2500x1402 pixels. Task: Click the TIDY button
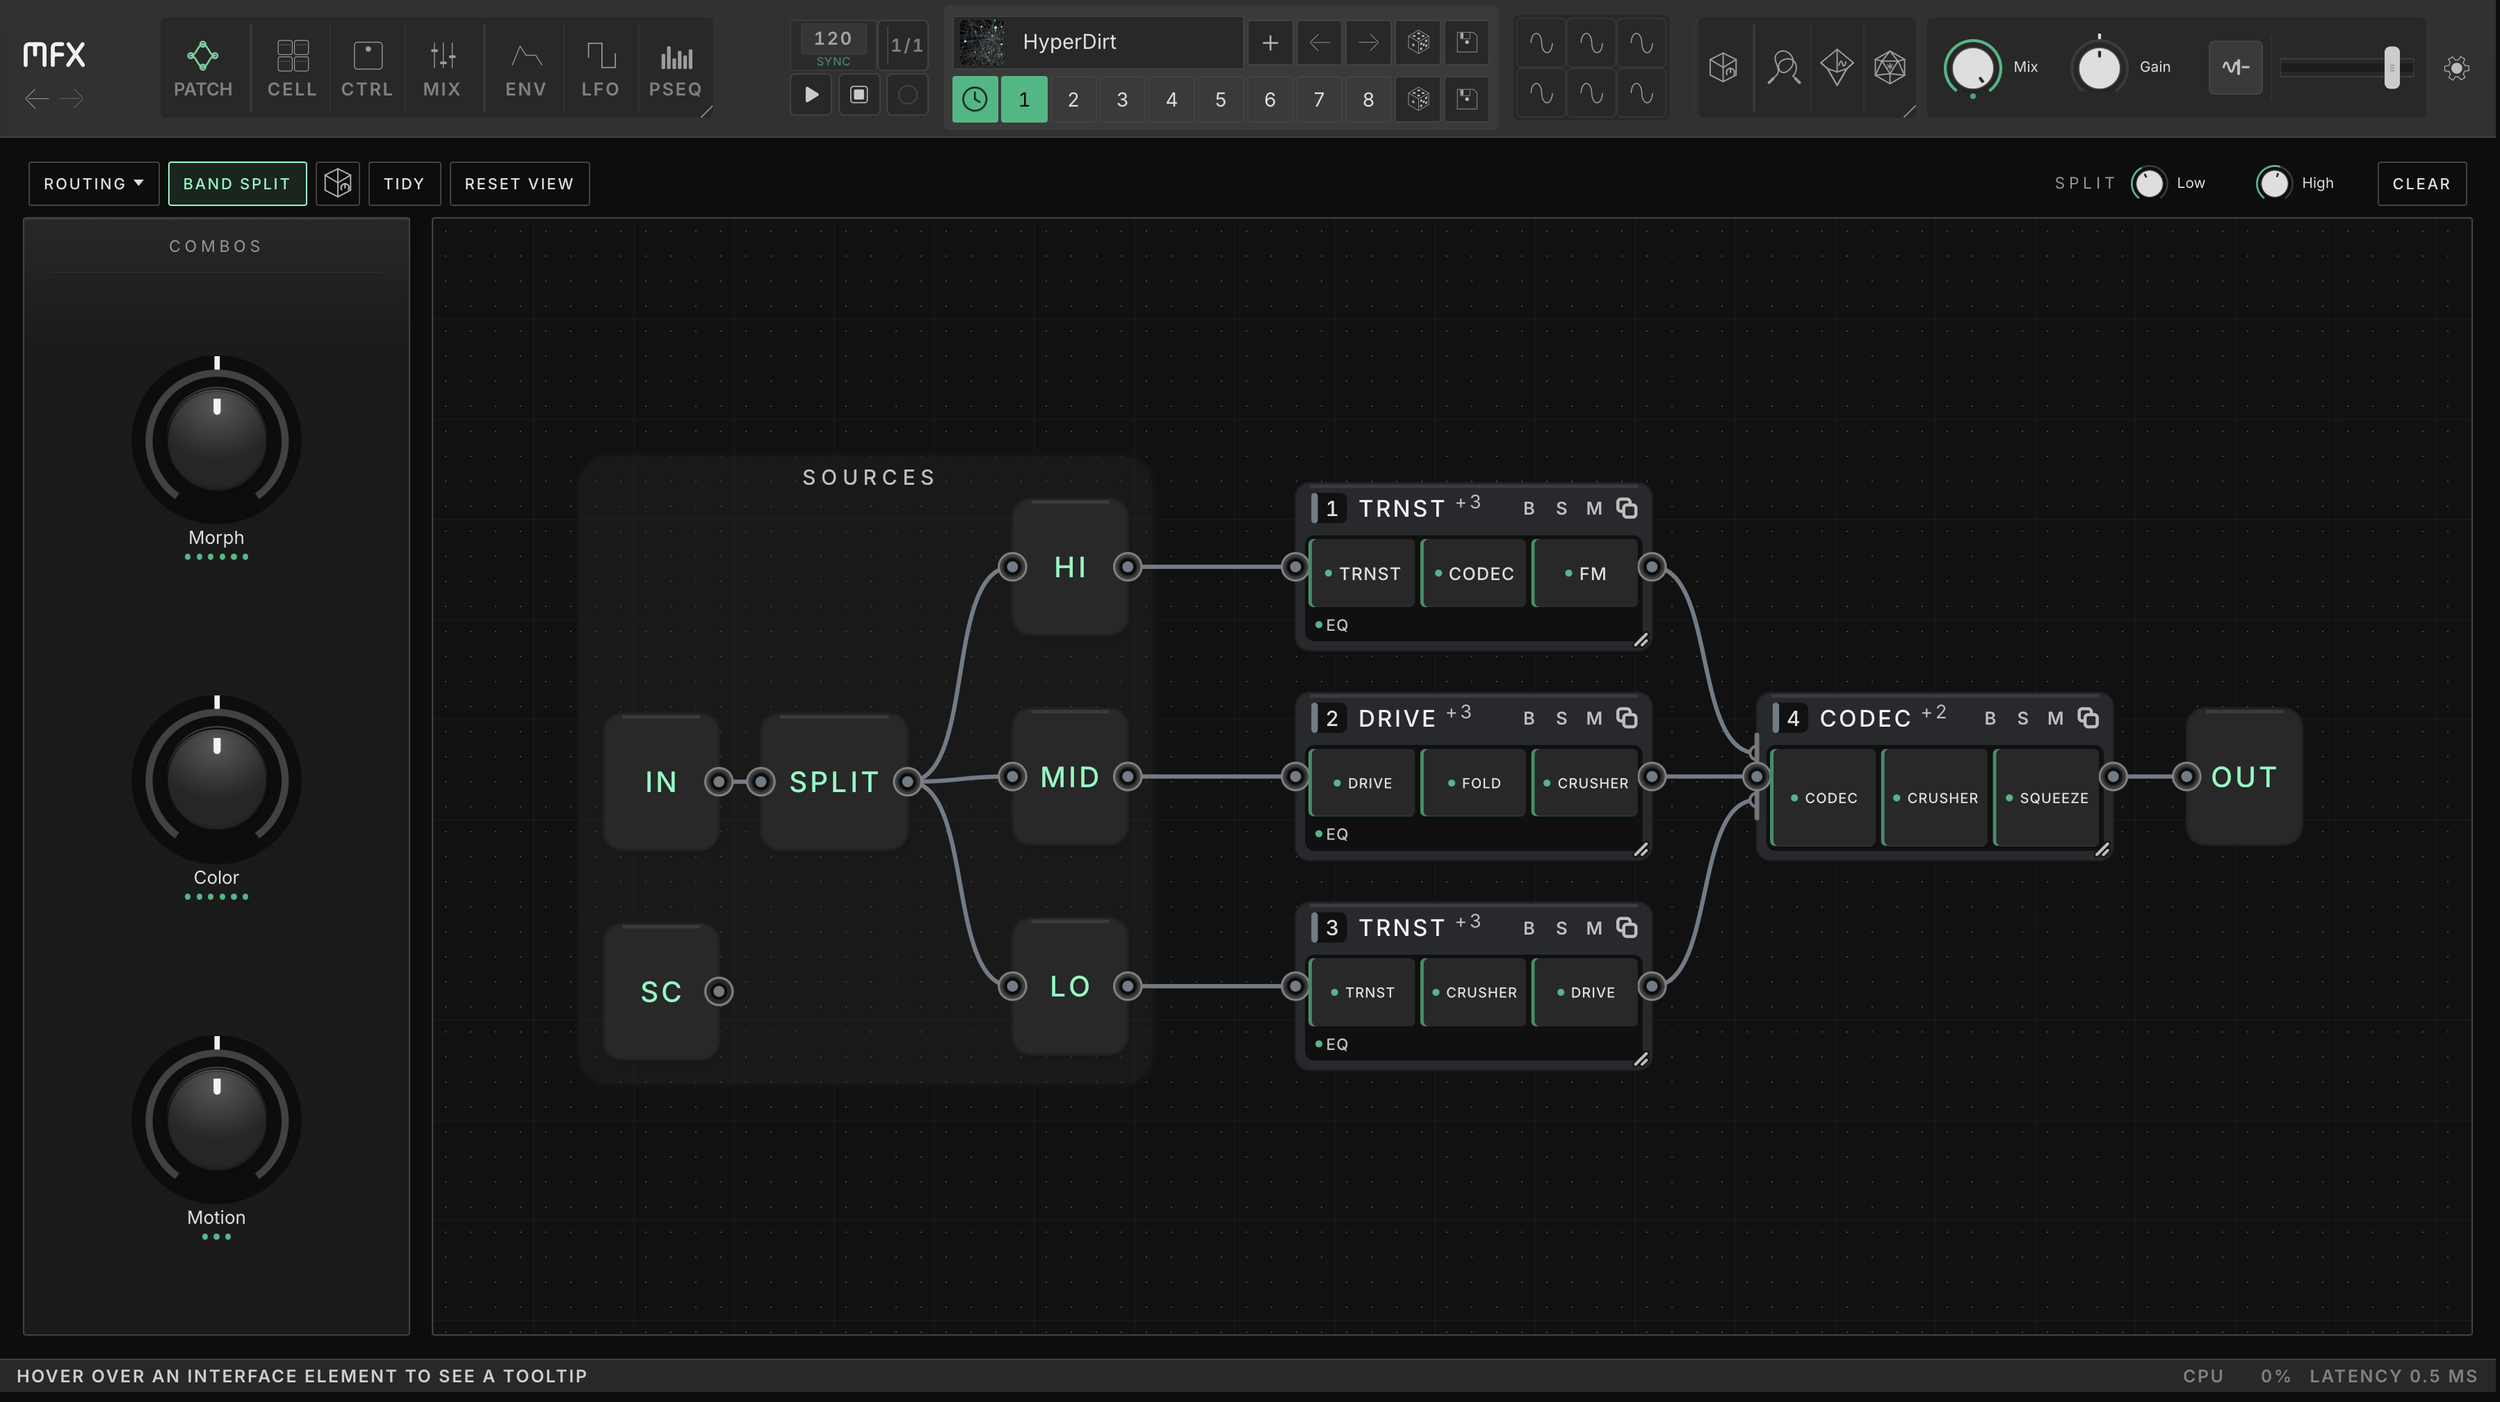pos(404,184)
